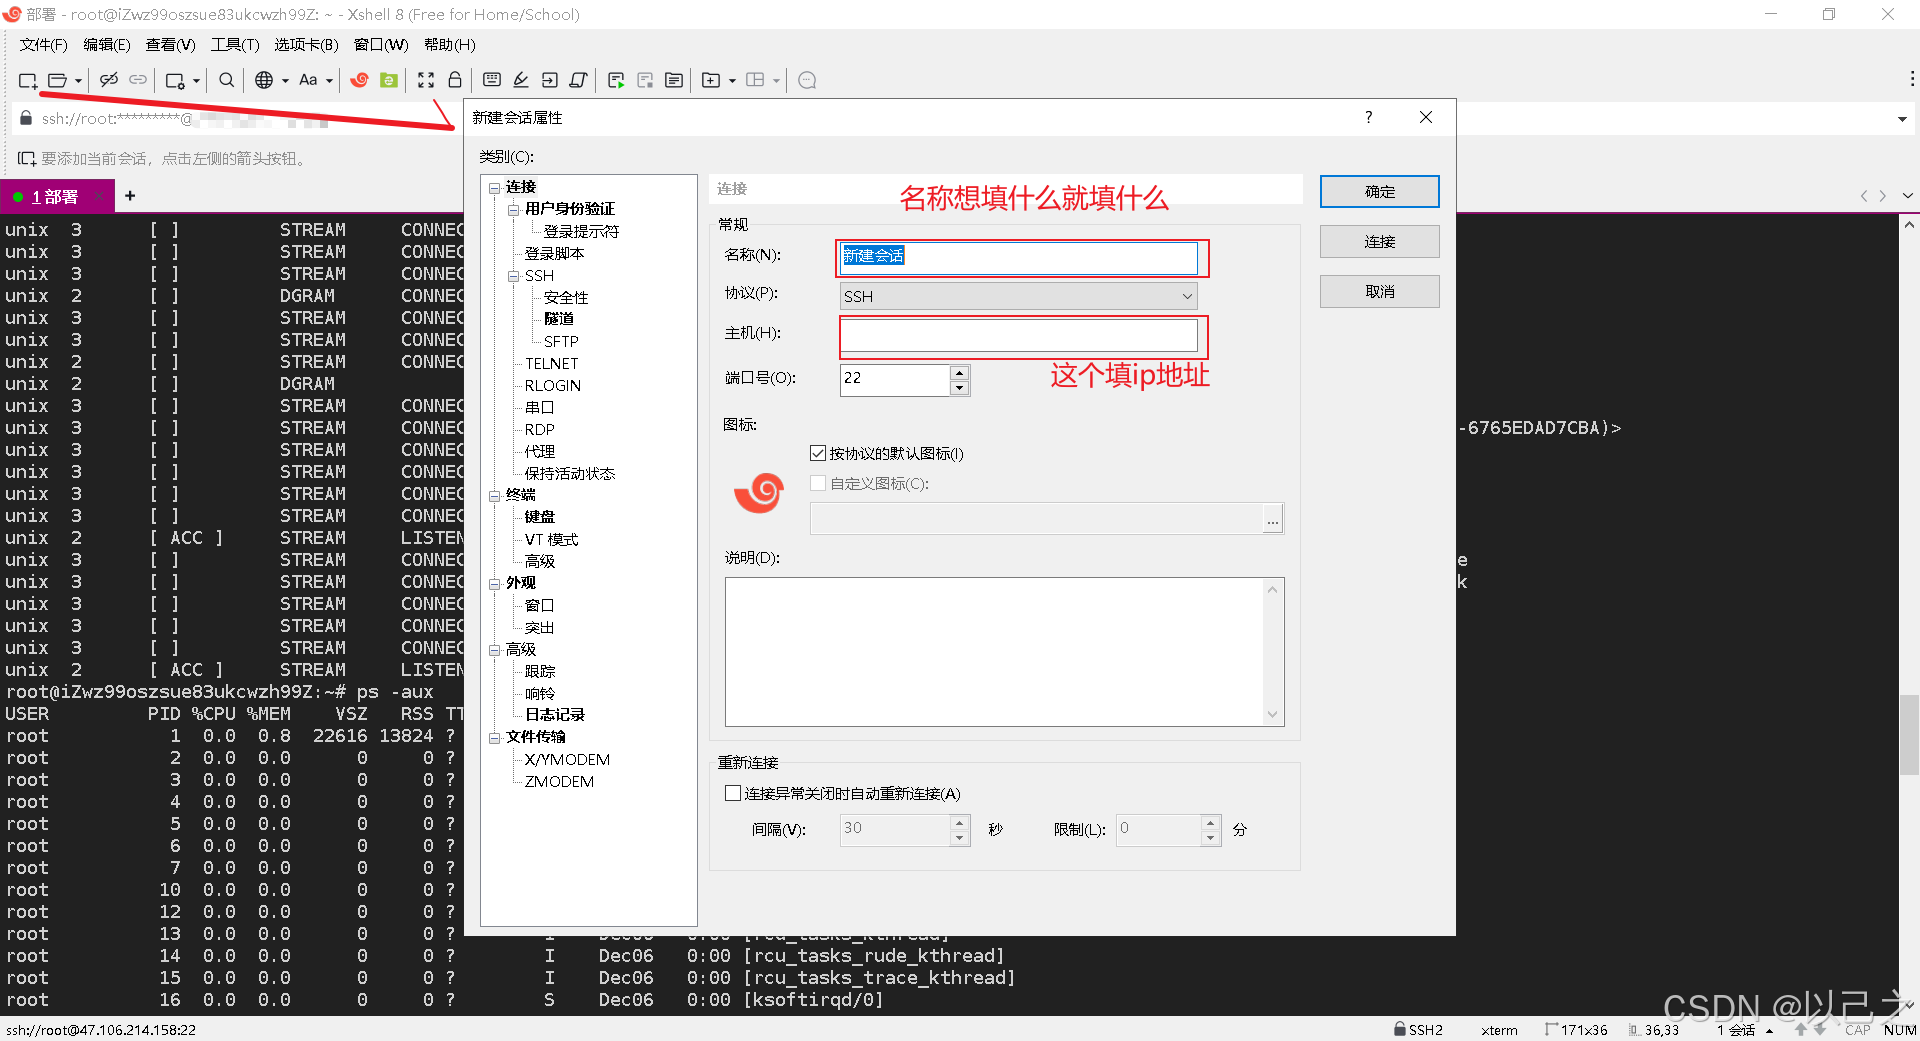This screenshot has width=1920, height=1041.
Task: Switch to the 1 部署 session tab
Action: click(57, 195)
